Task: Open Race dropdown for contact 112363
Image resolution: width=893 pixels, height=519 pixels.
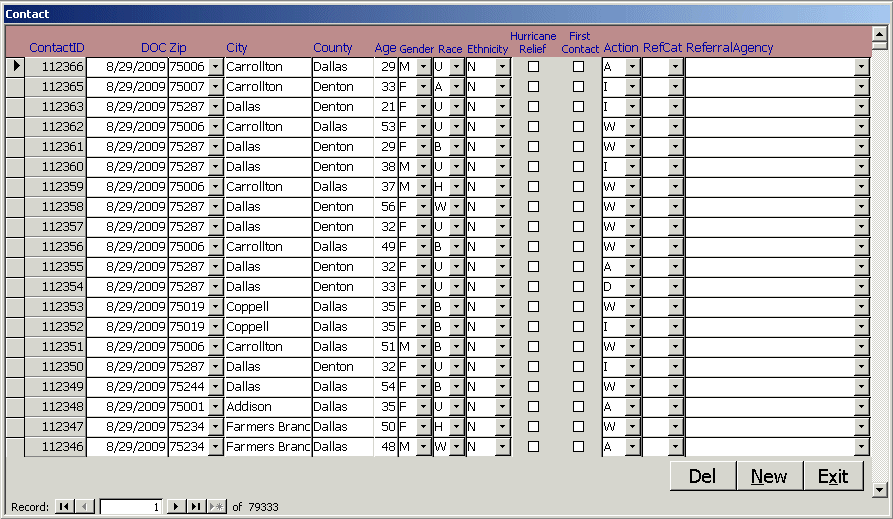Action: (x=457, y=107)
